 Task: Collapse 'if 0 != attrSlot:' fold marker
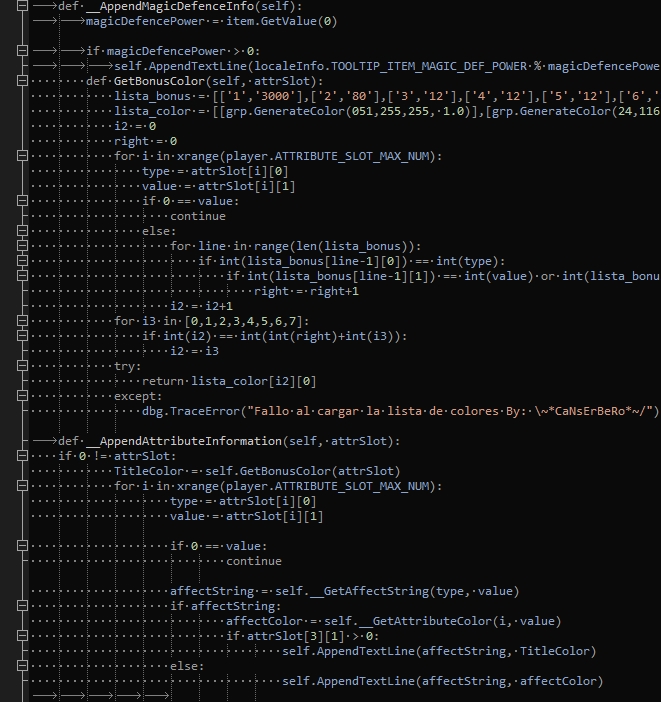tap(22, 456)
